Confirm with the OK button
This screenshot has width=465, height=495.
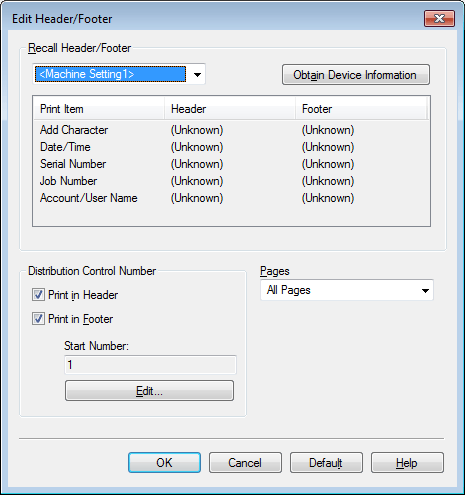[x=164, y=463]
